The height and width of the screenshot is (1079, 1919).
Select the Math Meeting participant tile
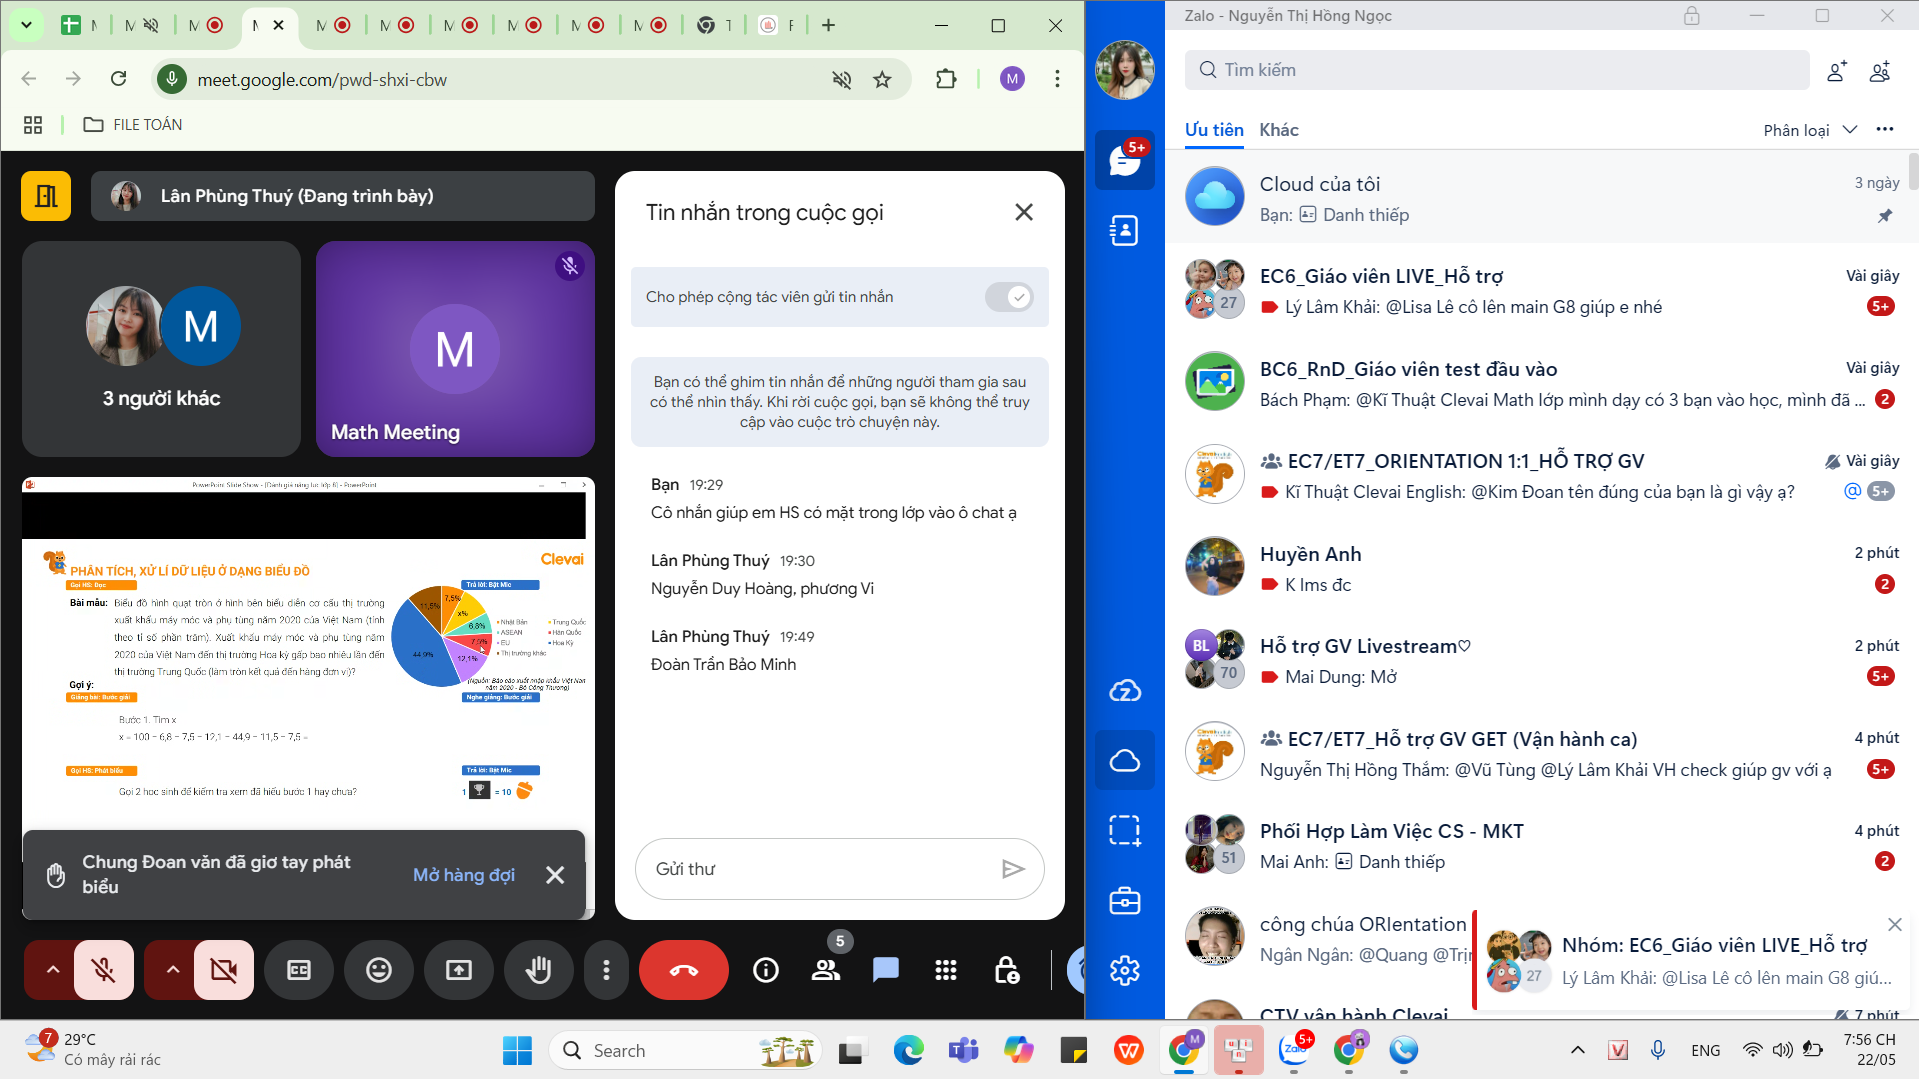[x=455, y=349]
